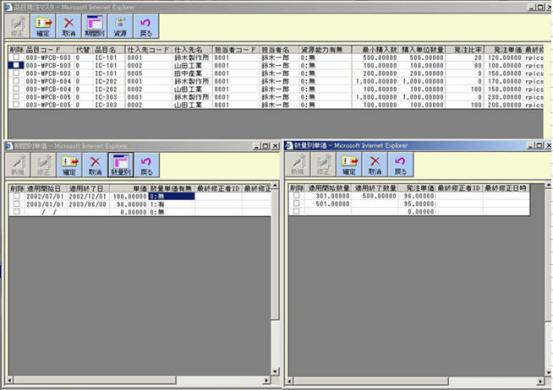Tick delete checkbox for 2003/01/01 period row
The width and height of the screenshot is (553, 390).
pos(16,204)
